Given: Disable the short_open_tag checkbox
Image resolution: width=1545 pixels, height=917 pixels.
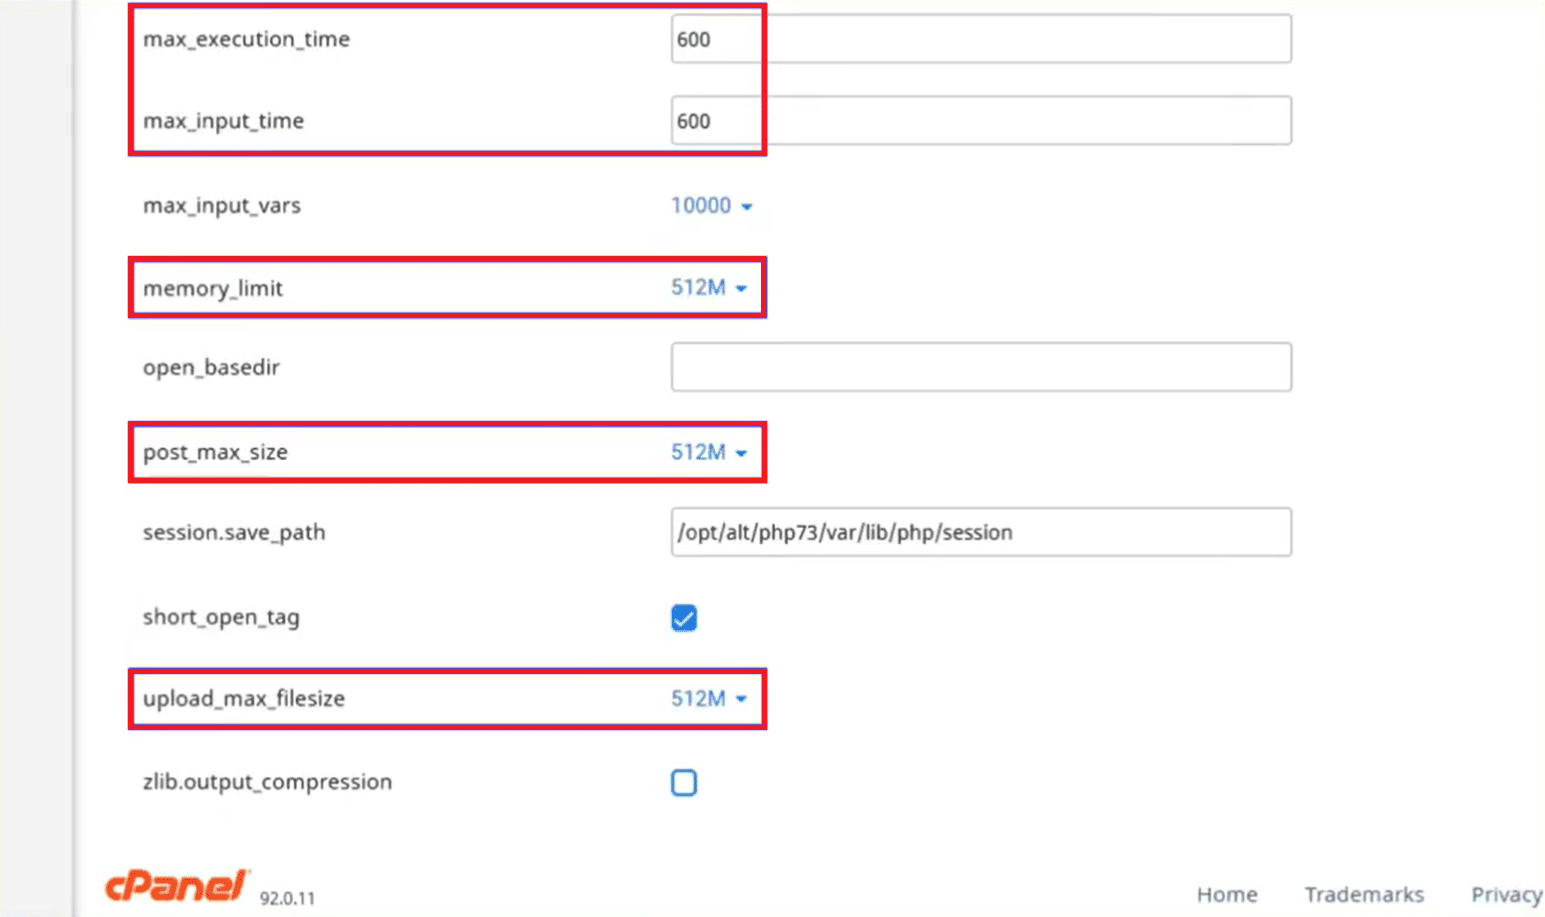Looking at the screenshot, I should 684,618.
